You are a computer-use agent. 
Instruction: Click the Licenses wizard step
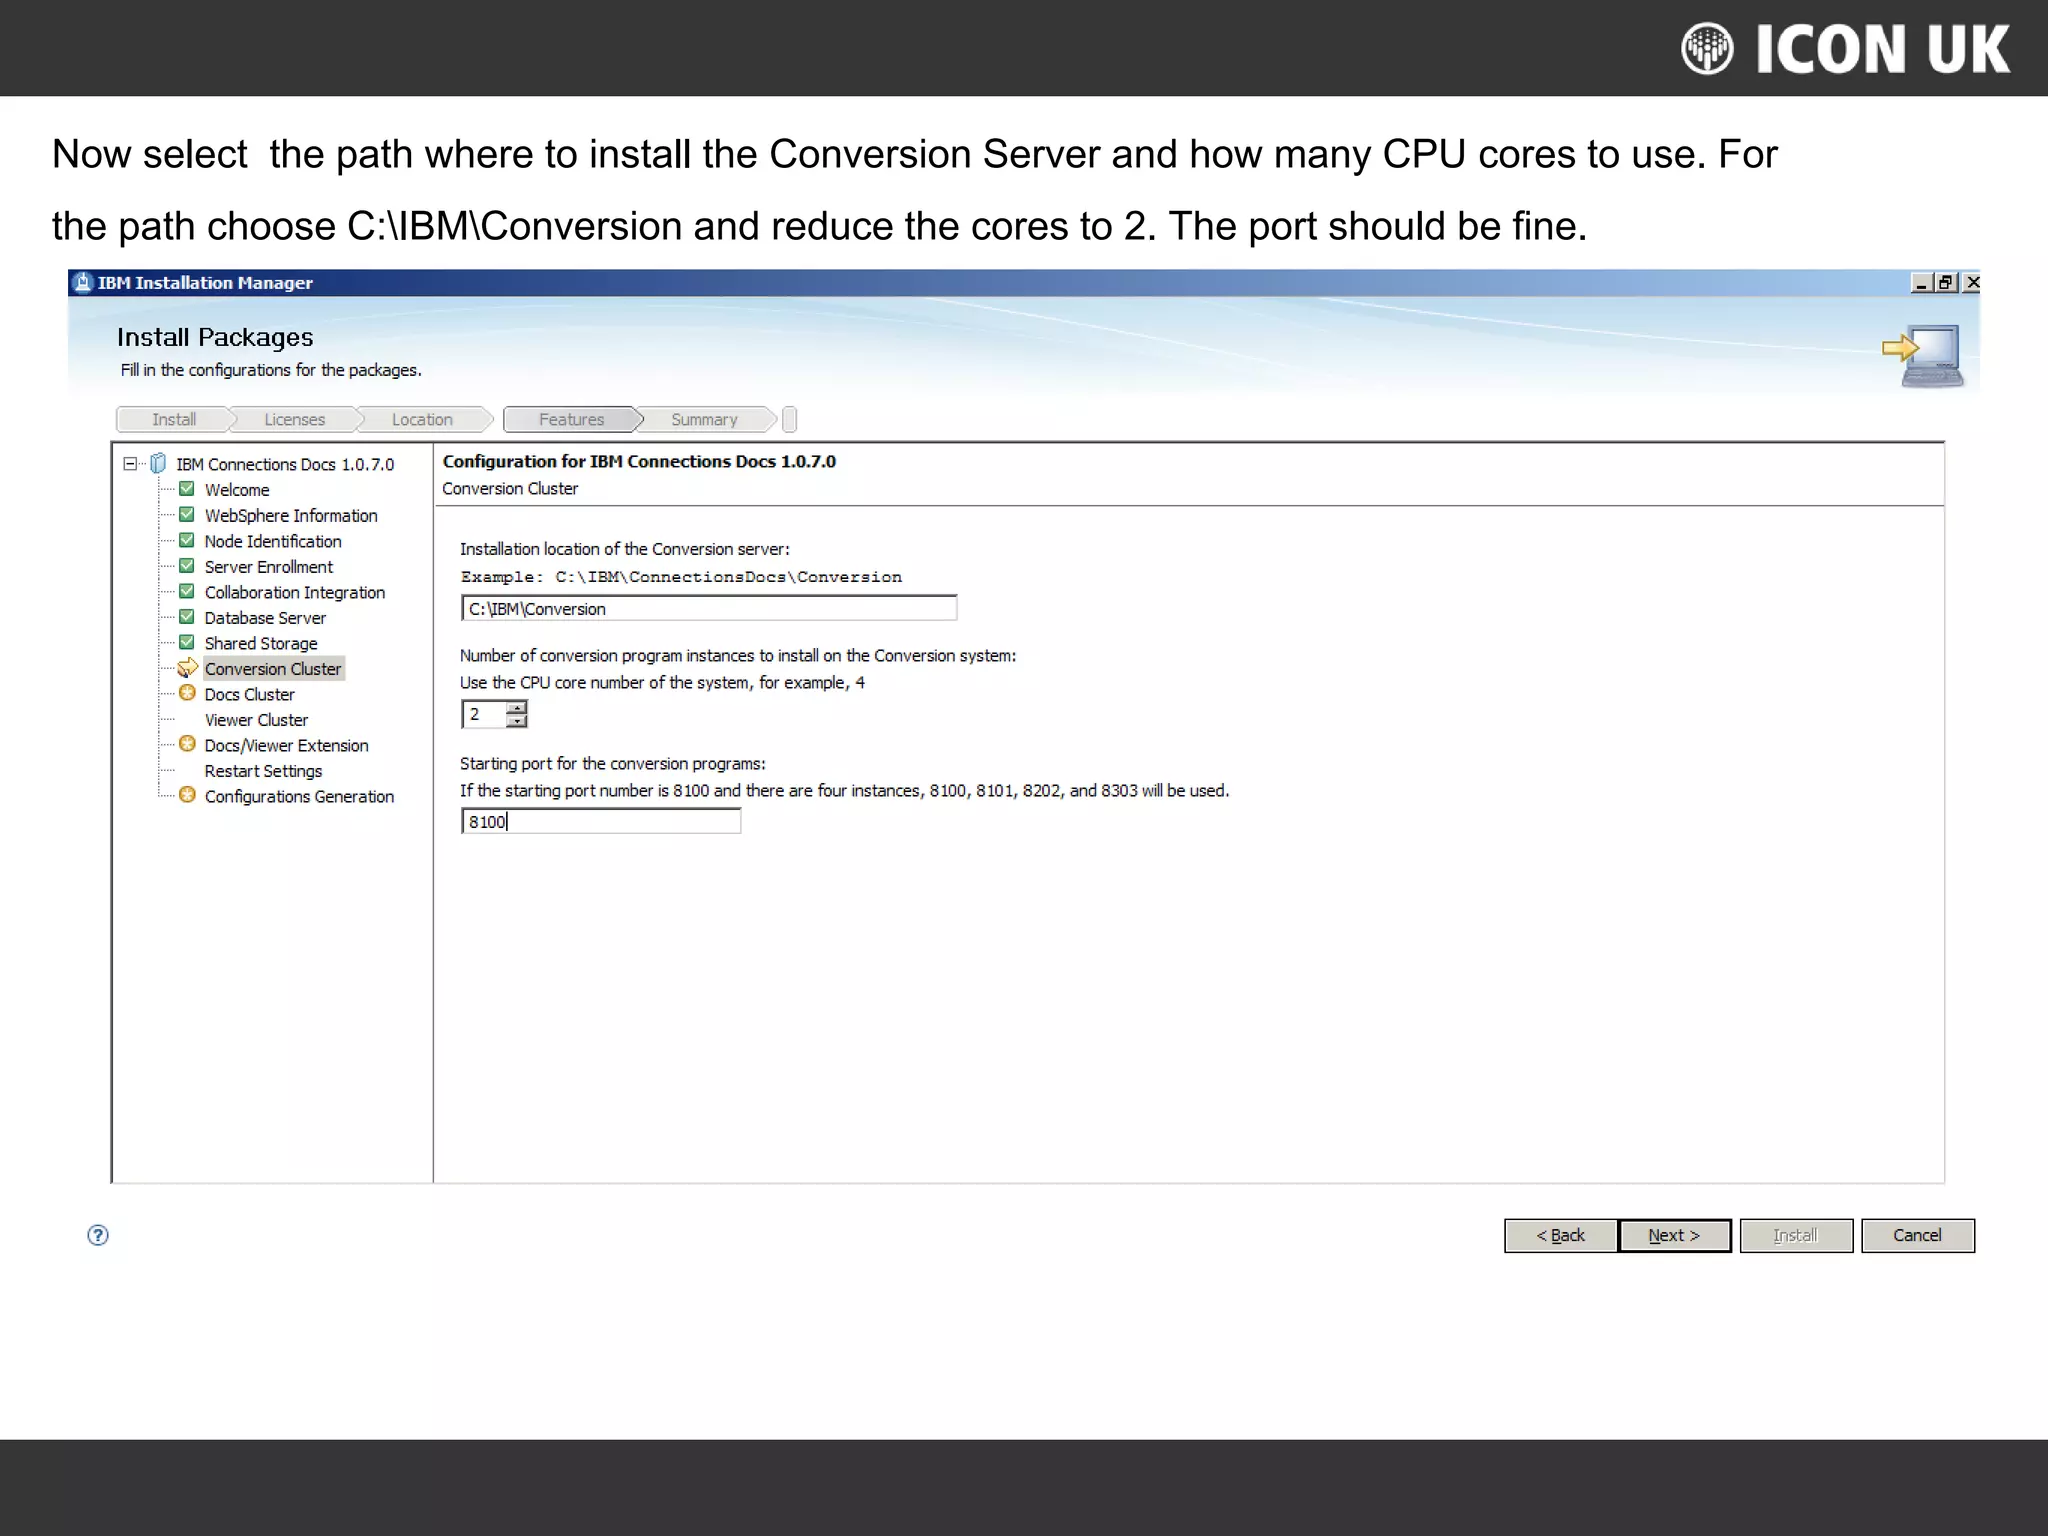point(294,420)
